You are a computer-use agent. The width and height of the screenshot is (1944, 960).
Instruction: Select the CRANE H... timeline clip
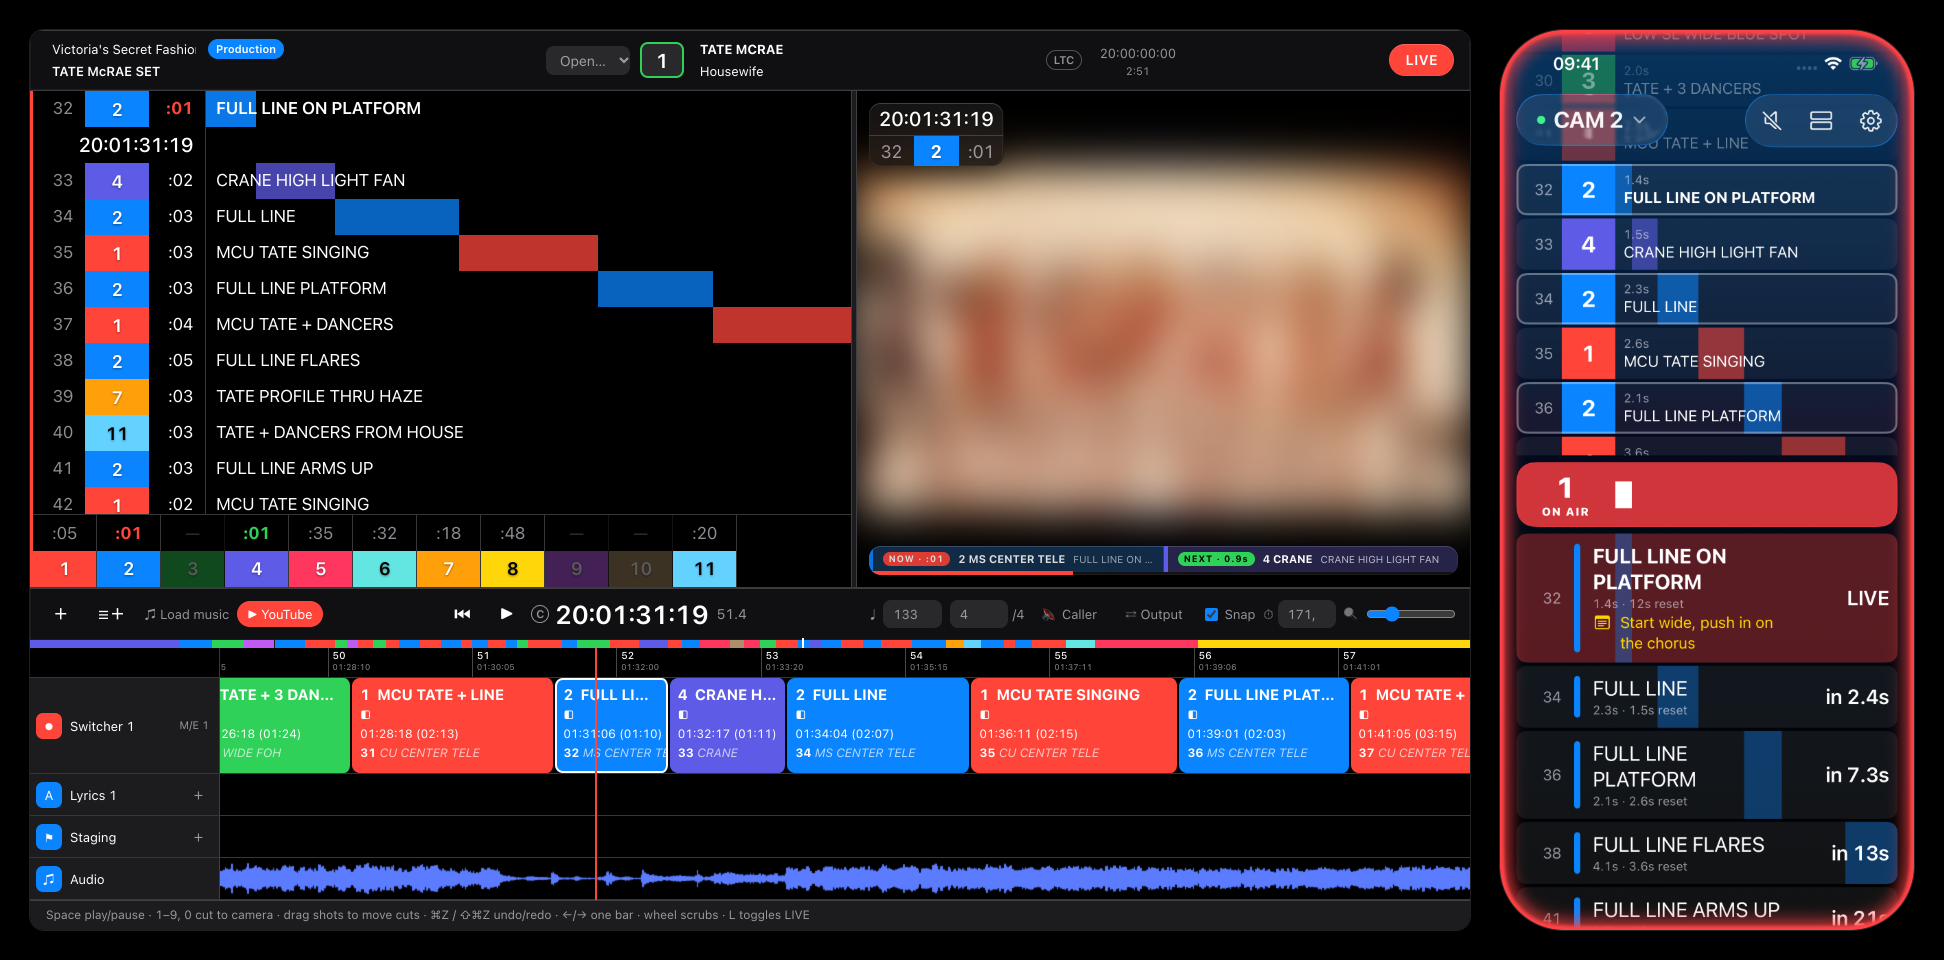tap(727, 725)
